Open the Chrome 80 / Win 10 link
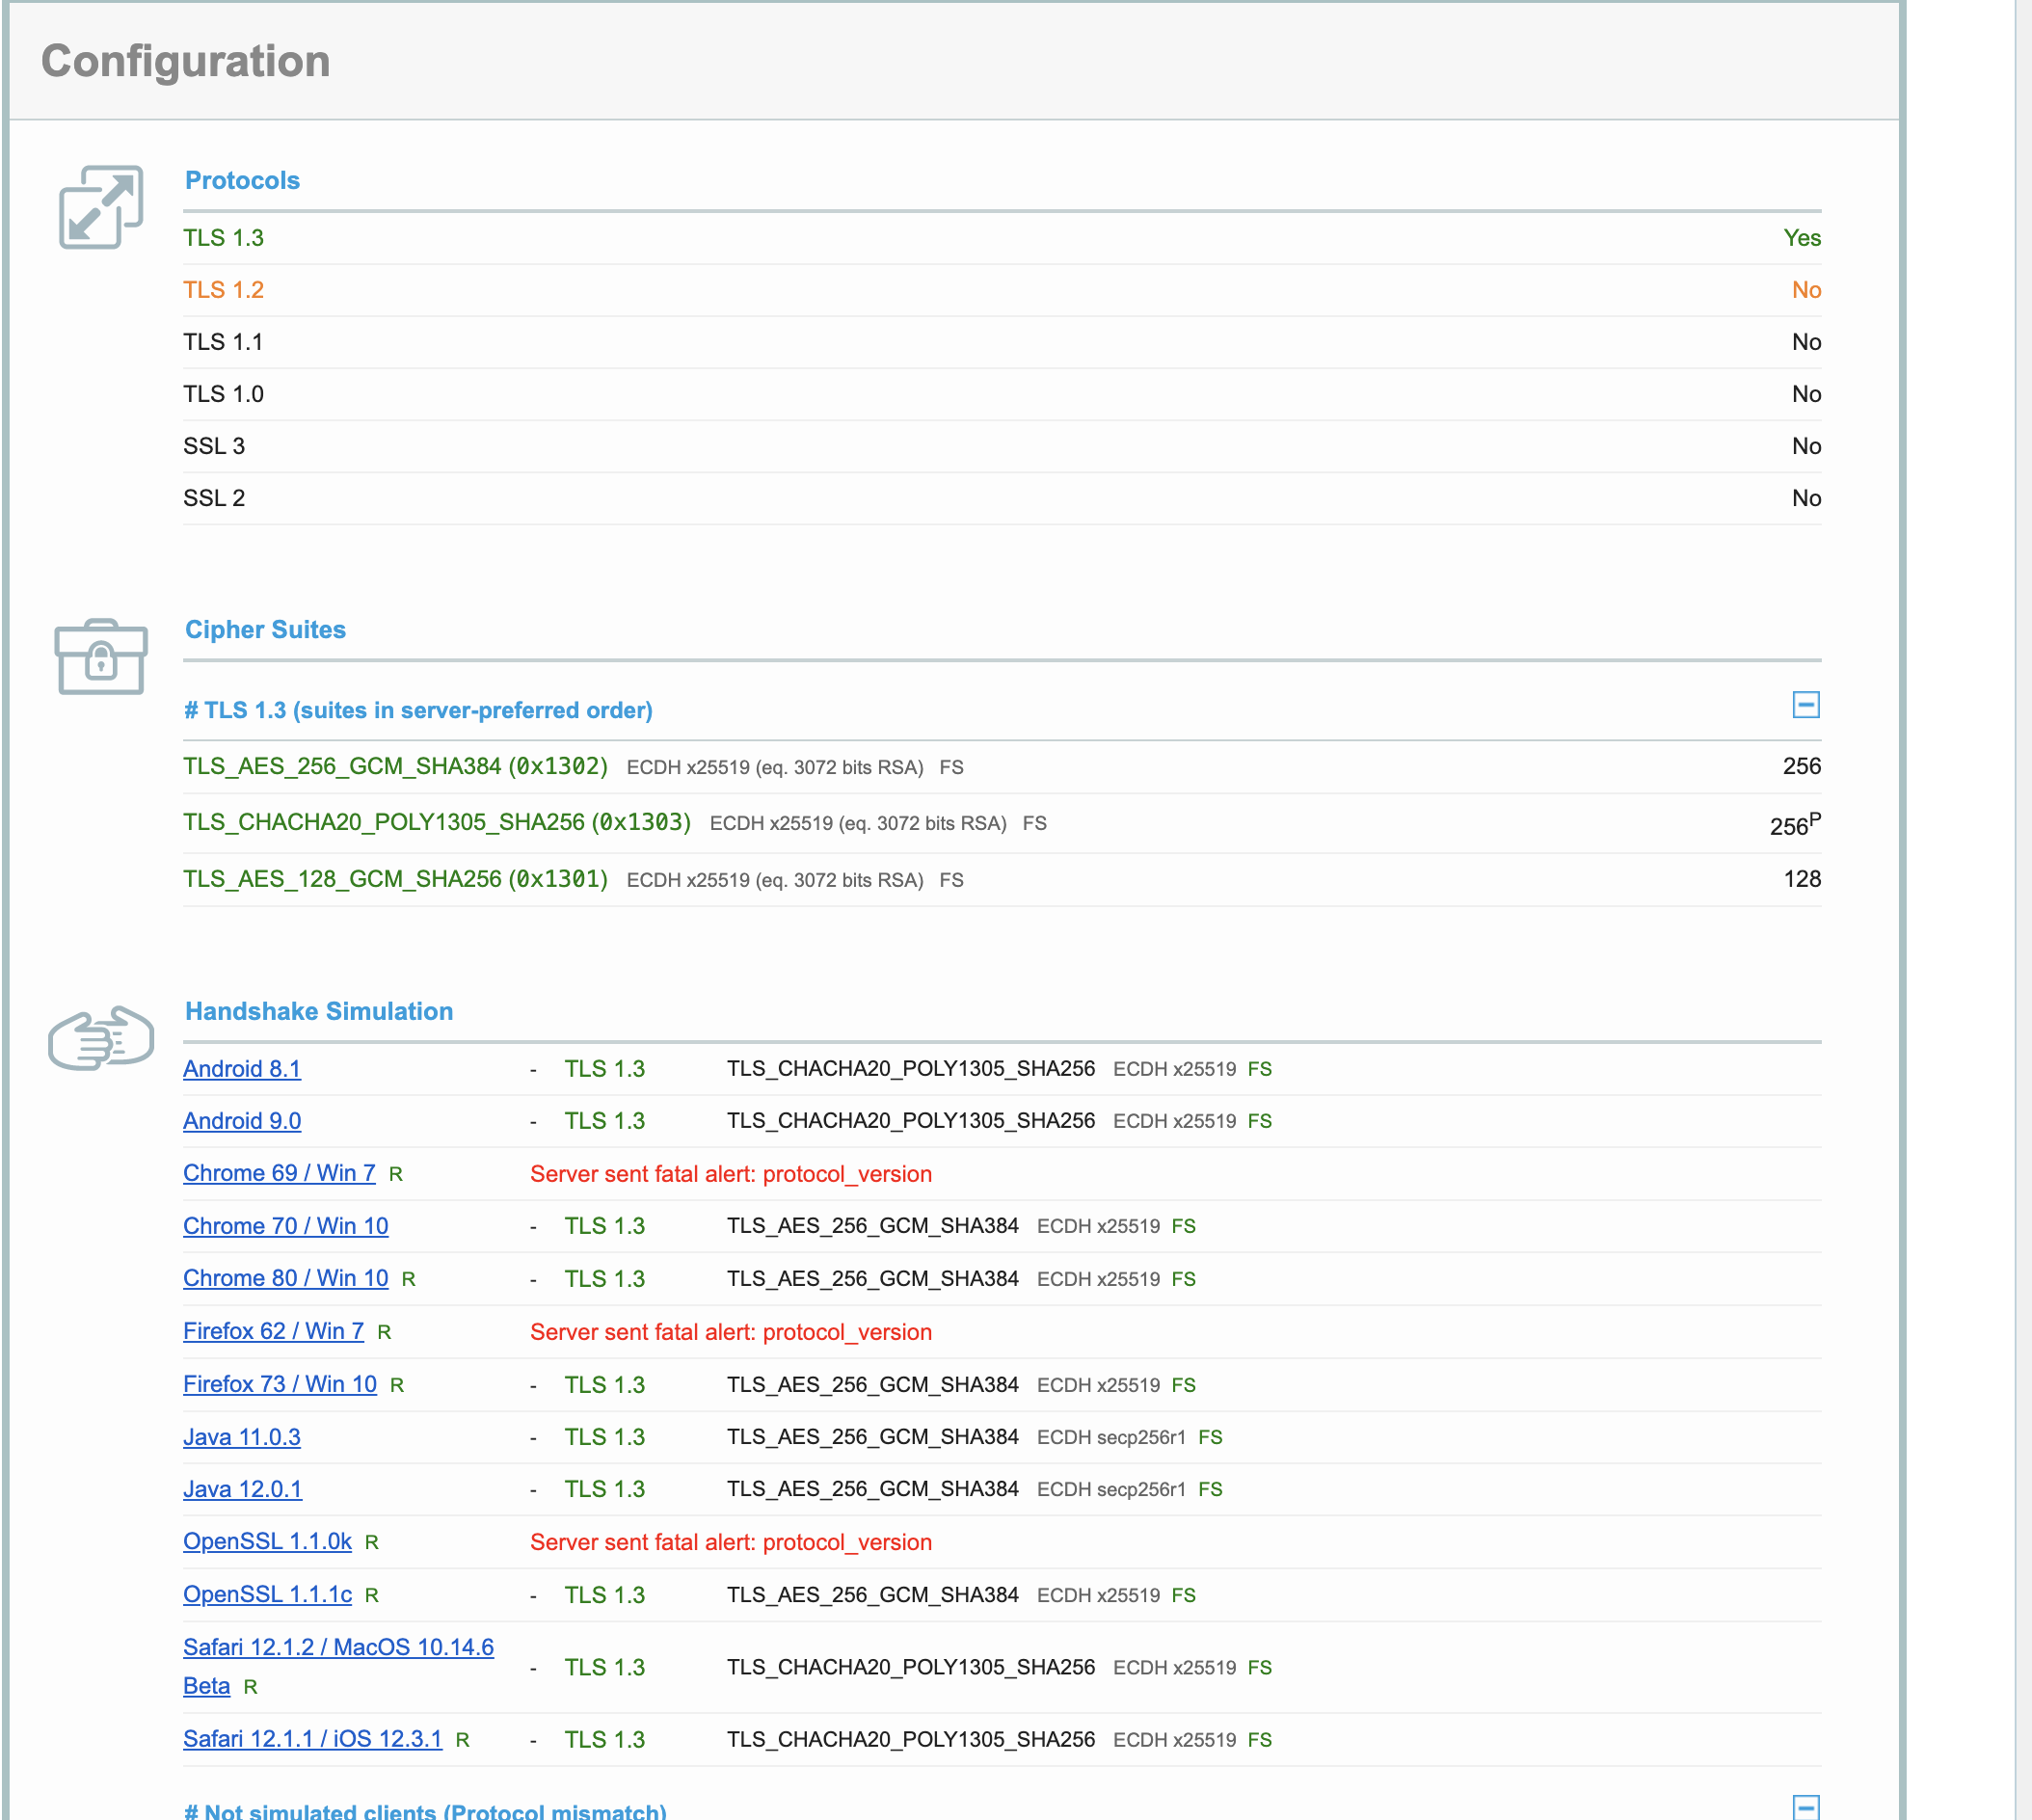The height and width of the screenshot is (1820, 2032). (x=286, y=1278)
